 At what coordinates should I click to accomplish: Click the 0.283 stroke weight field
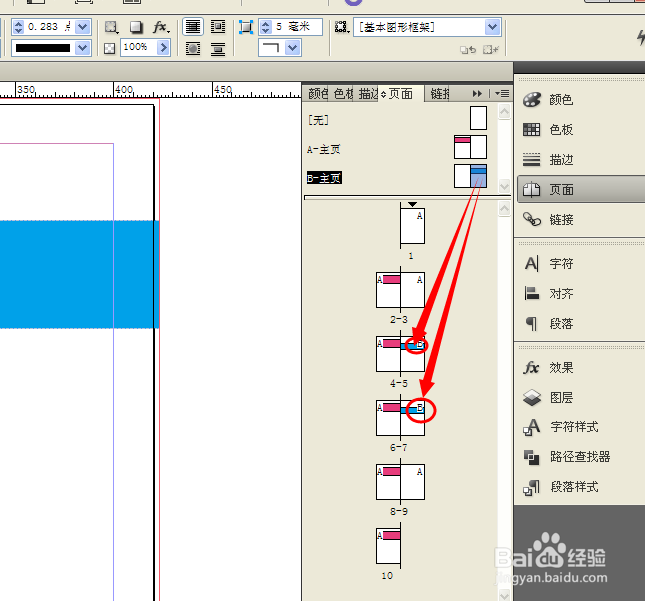click(49, 27)
